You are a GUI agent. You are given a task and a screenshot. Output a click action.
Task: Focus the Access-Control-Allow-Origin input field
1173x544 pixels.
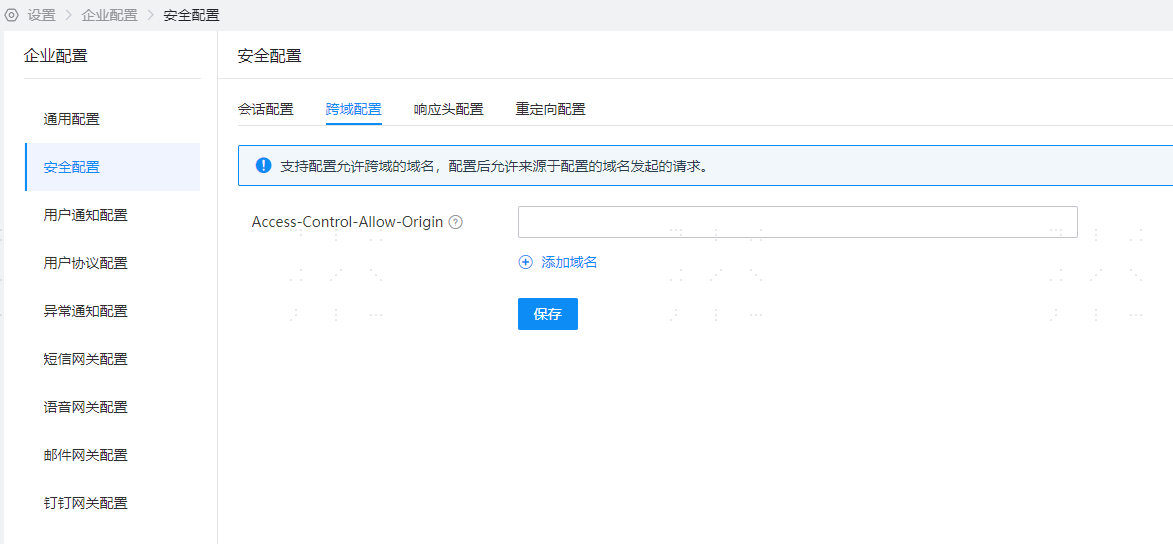coord(797,222)
